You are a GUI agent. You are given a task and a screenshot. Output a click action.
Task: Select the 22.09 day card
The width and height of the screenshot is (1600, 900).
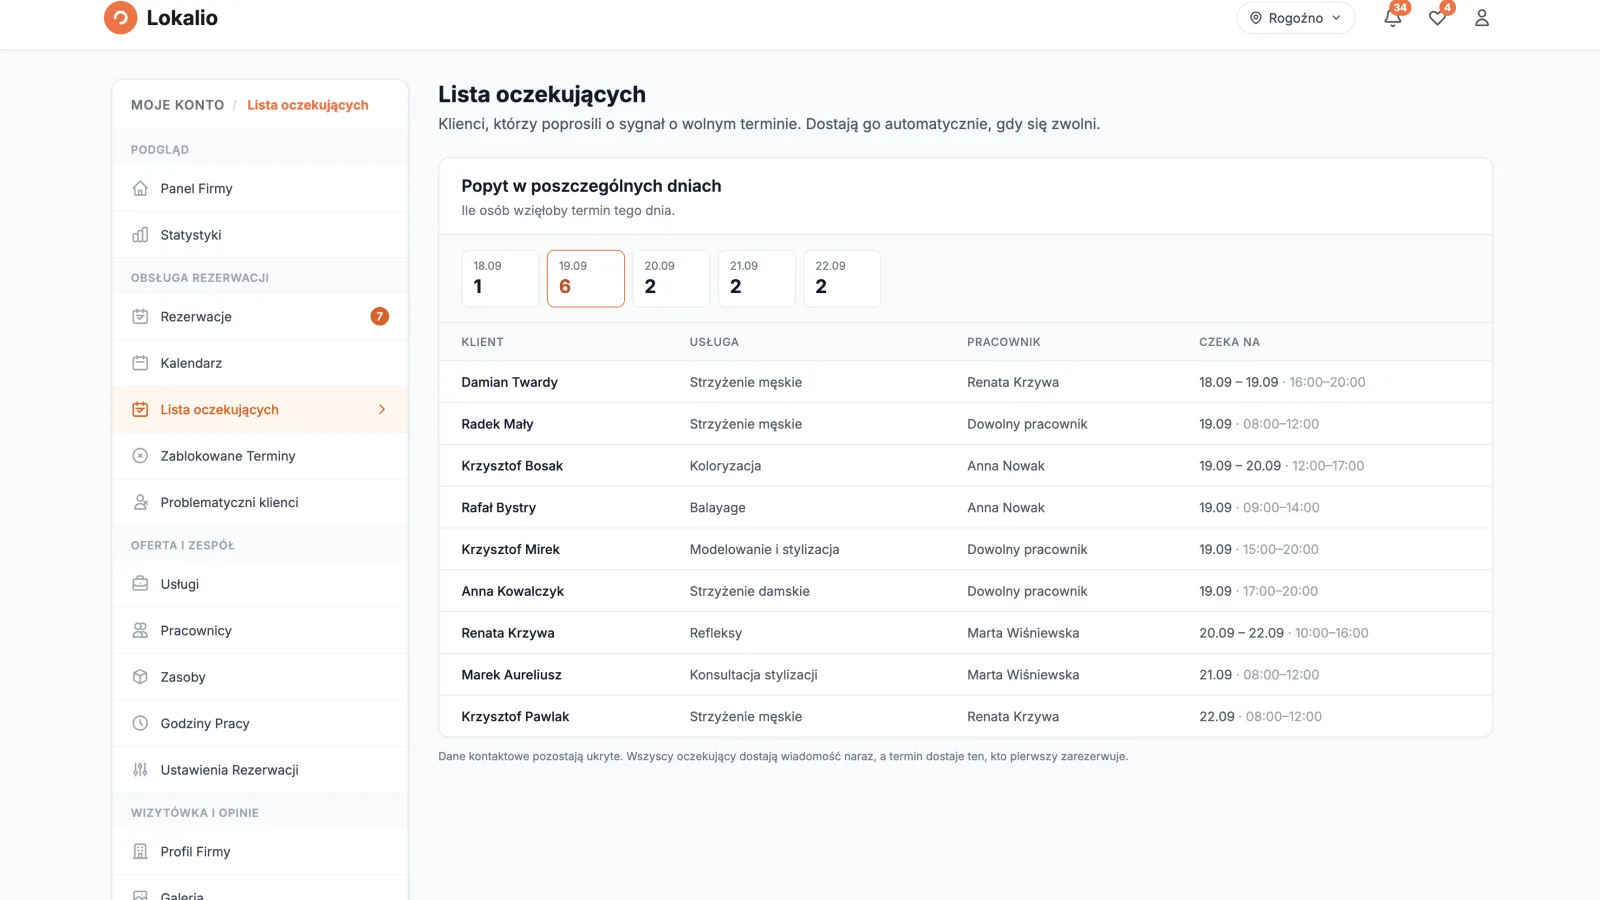pyautogui.click(x=842, y=278)
